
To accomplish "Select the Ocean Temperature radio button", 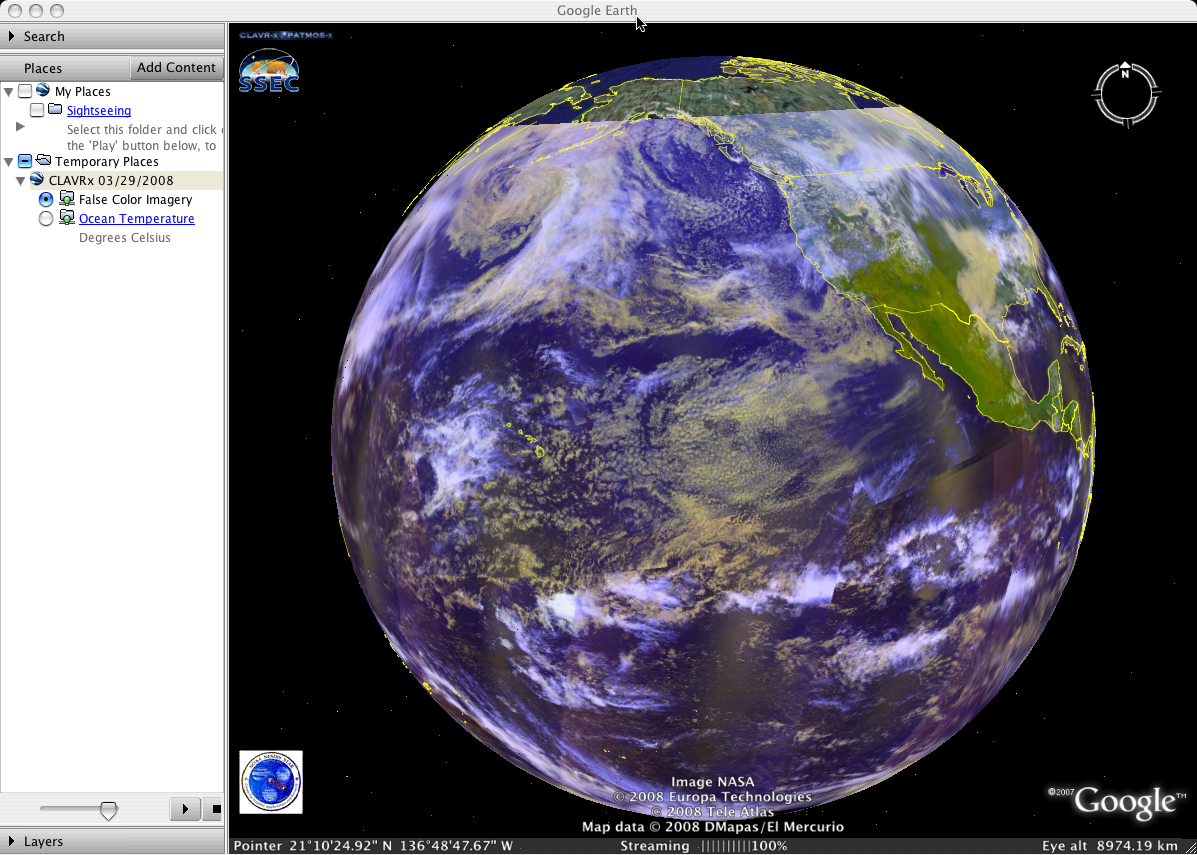I will pos(46,218).
